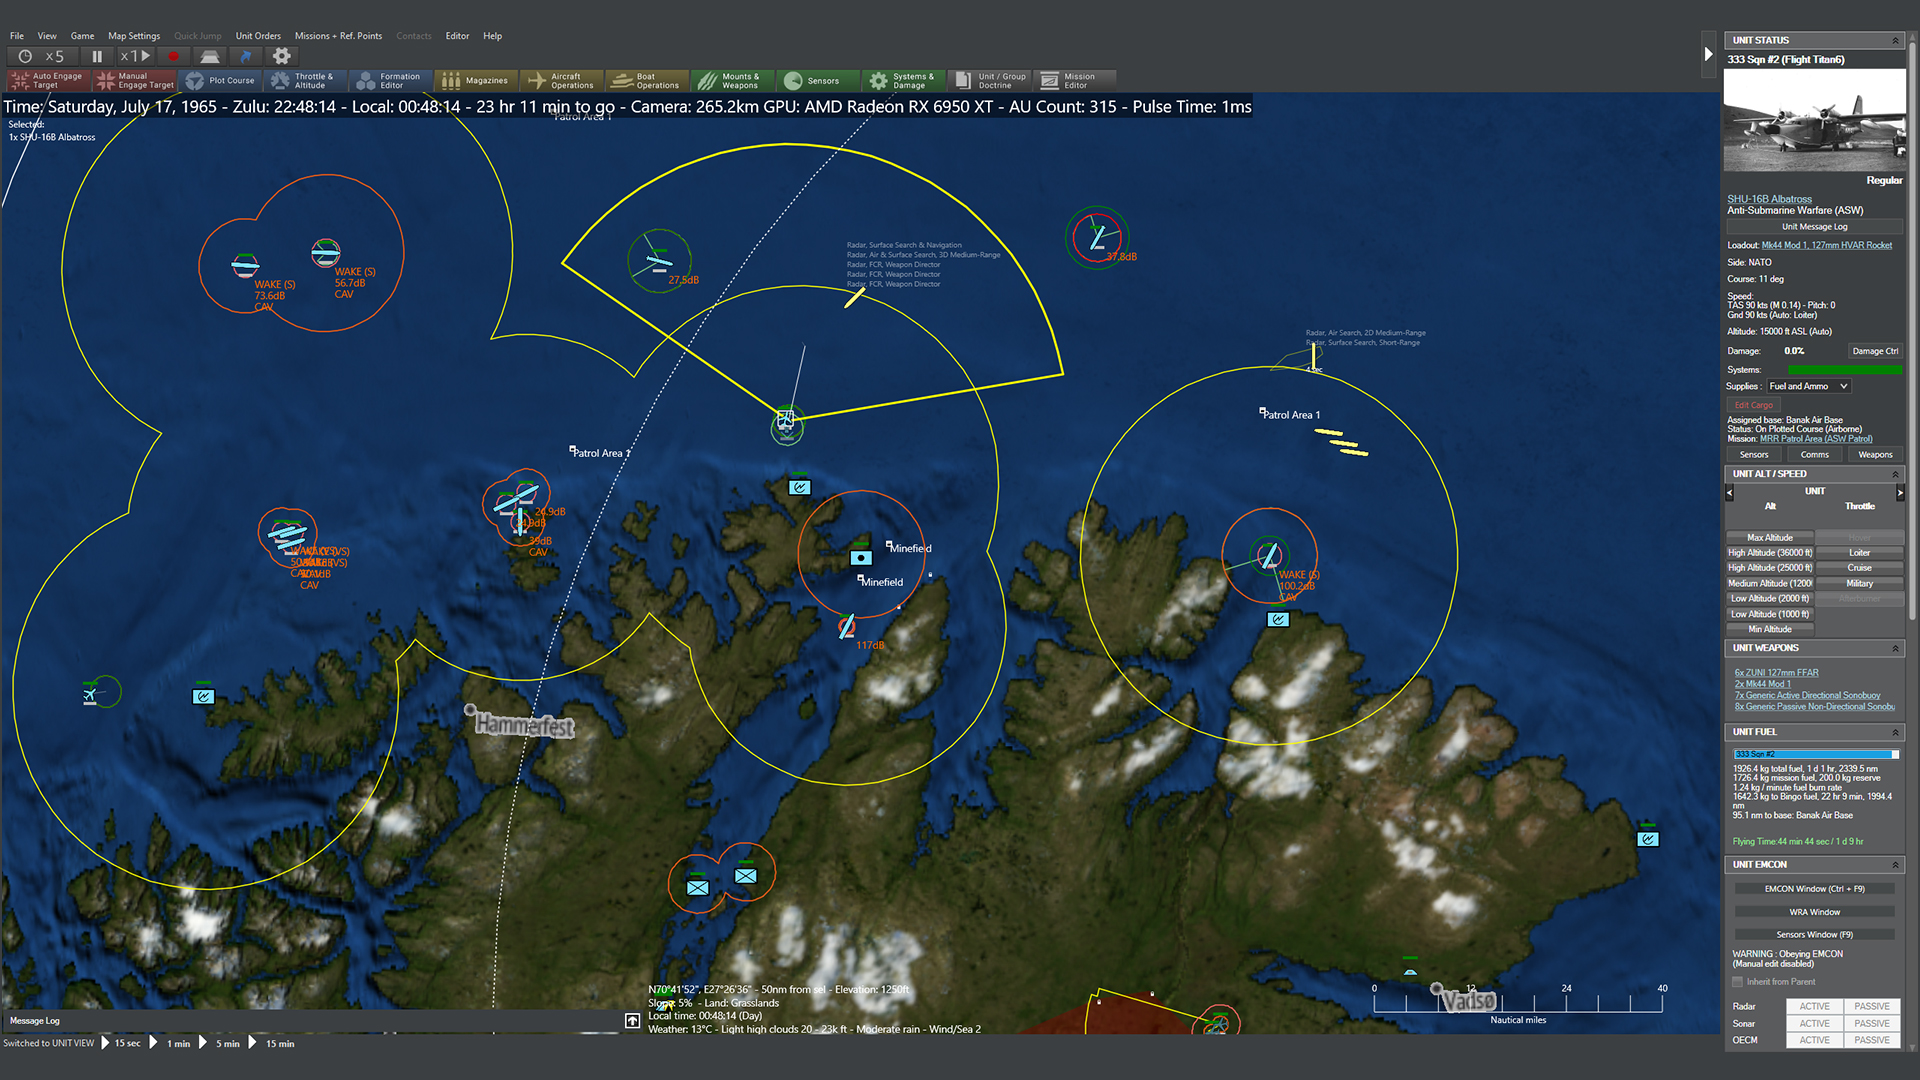This screenshot has width=1920, height=1080.
Task: Open Formation Editor
Action: coord(392,81)
